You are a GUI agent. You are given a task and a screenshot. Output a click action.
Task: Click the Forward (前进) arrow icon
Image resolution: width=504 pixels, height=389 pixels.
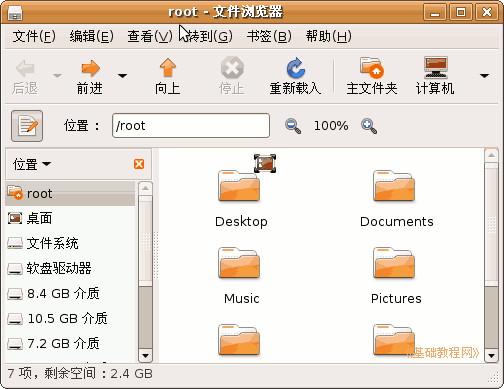point(90,68)
